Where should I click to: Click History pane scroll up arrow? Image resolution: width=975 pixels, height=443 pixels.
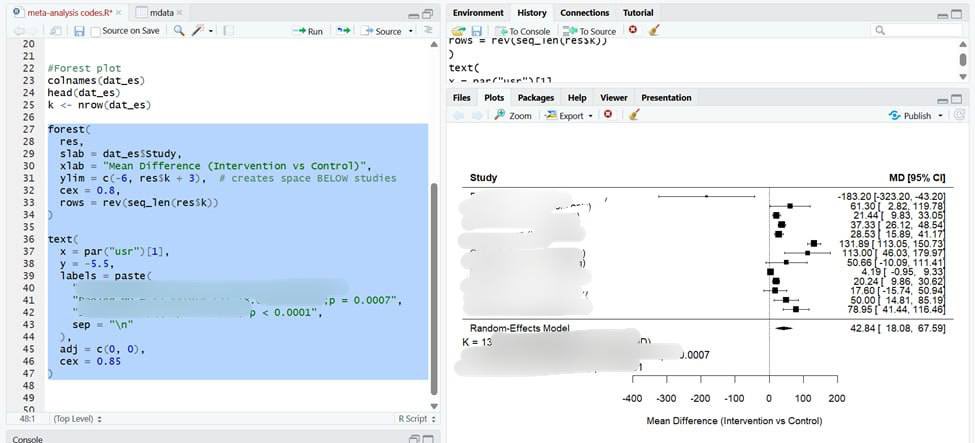click(x=963, y=44)
